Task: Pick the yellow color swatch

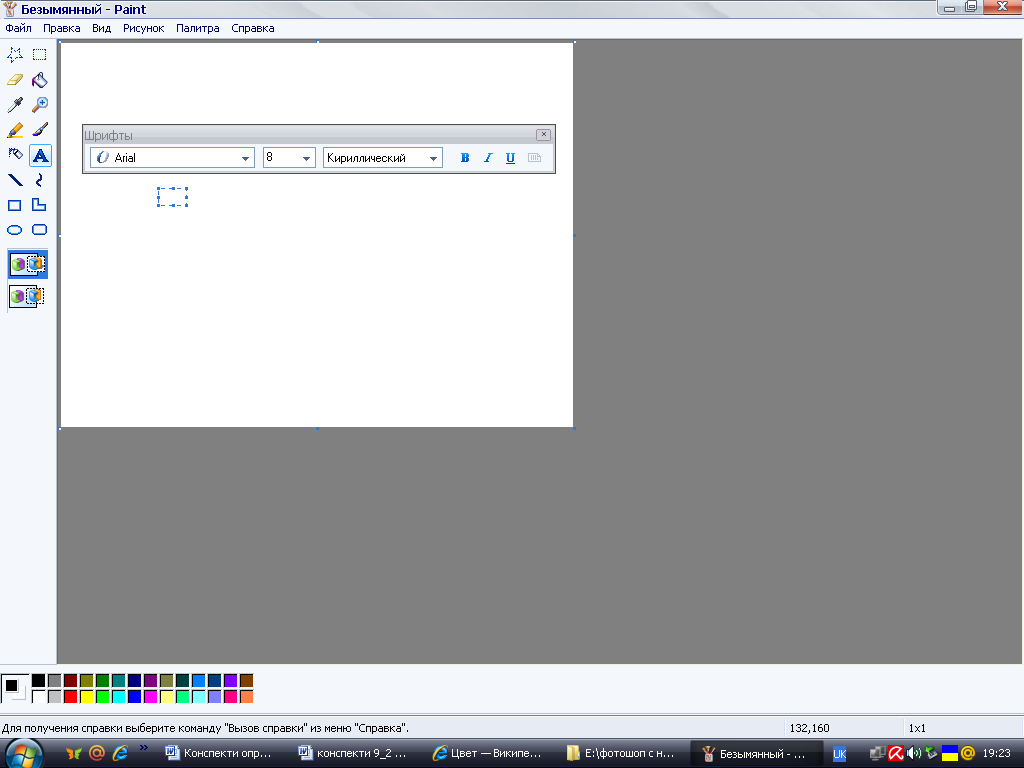Action: (x=86, y=697)
